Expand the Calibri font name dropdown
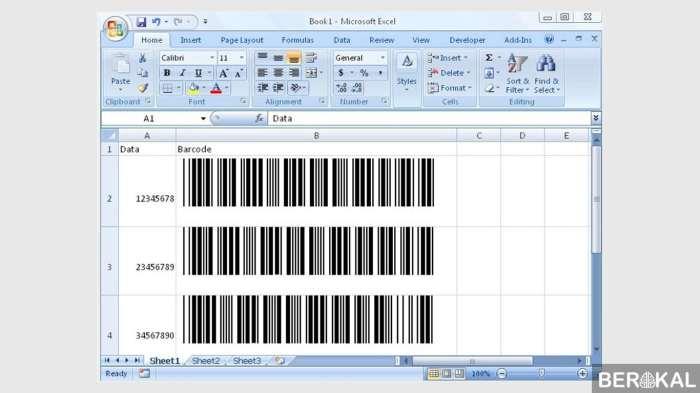The image size is (700, 393). tap(212, 58)
